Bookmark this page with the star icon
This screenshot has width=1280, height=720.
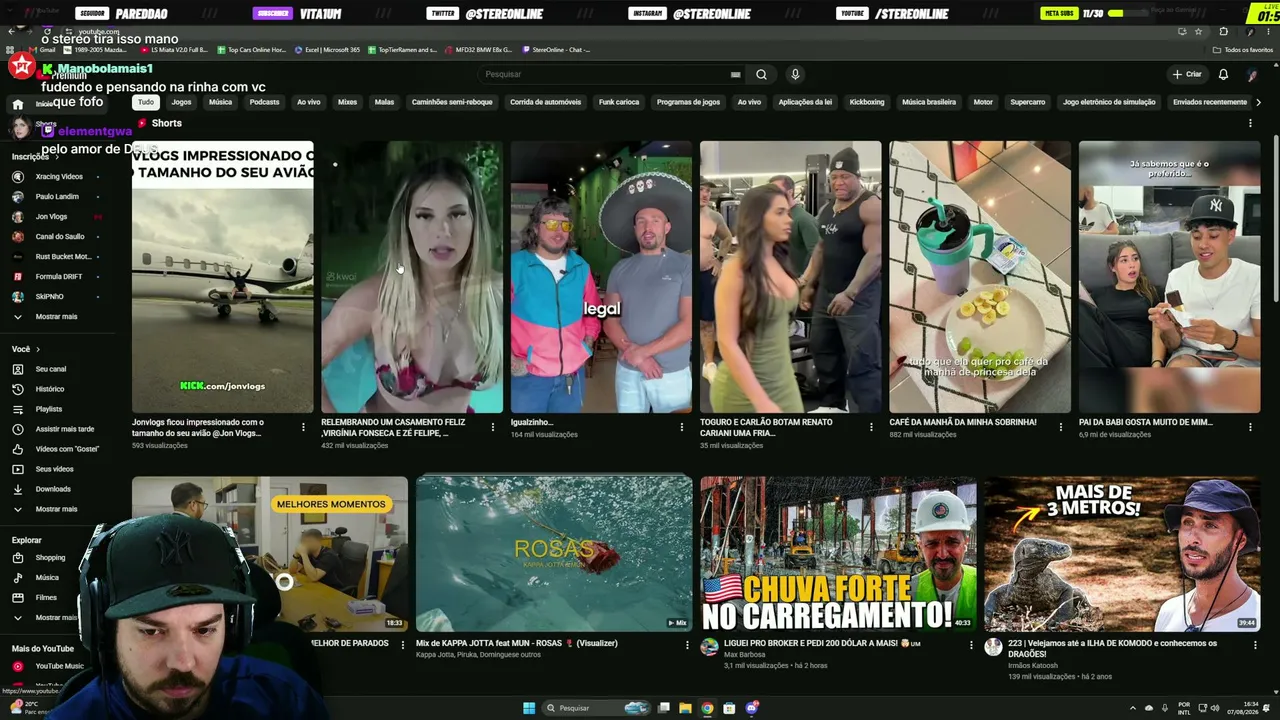click(x=1196, y=31)
